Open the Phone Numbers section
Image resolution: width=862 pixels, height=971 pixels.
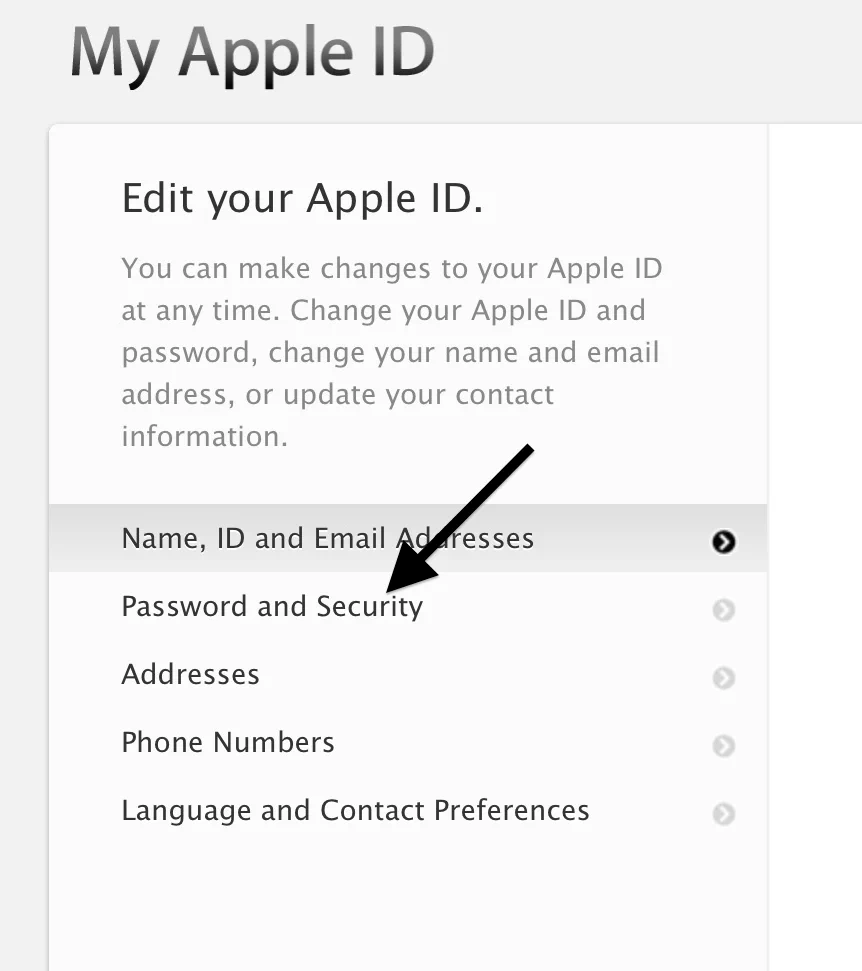coord(227,742)
